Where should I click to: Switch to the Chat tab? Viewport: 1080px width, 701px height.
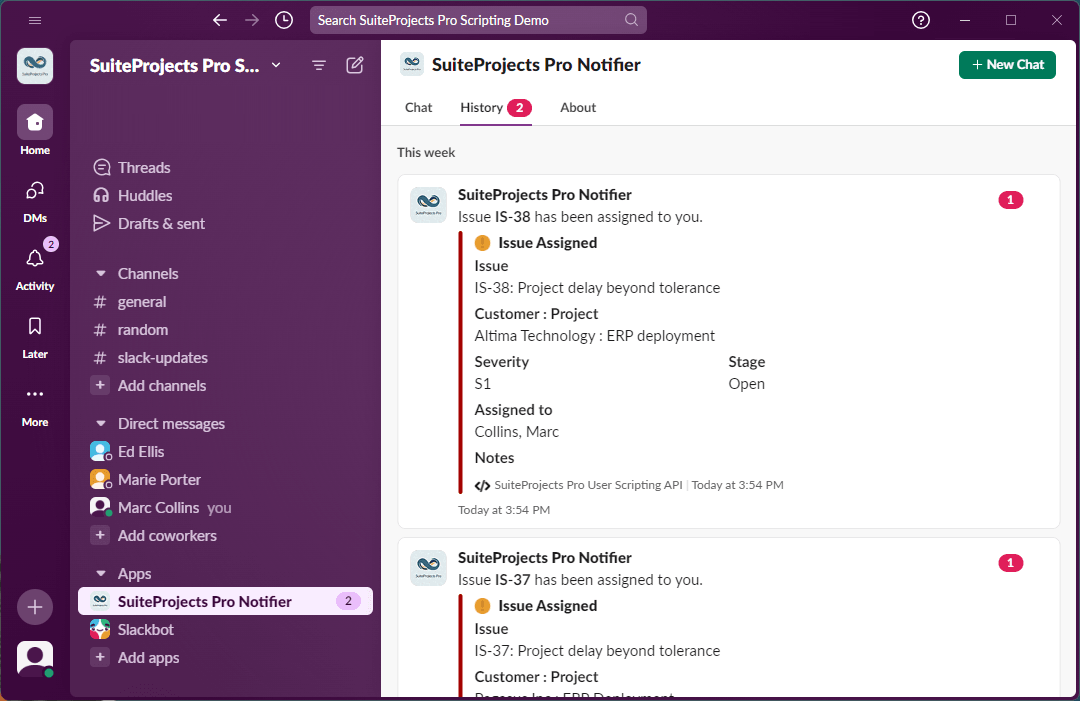click(418, 107)
